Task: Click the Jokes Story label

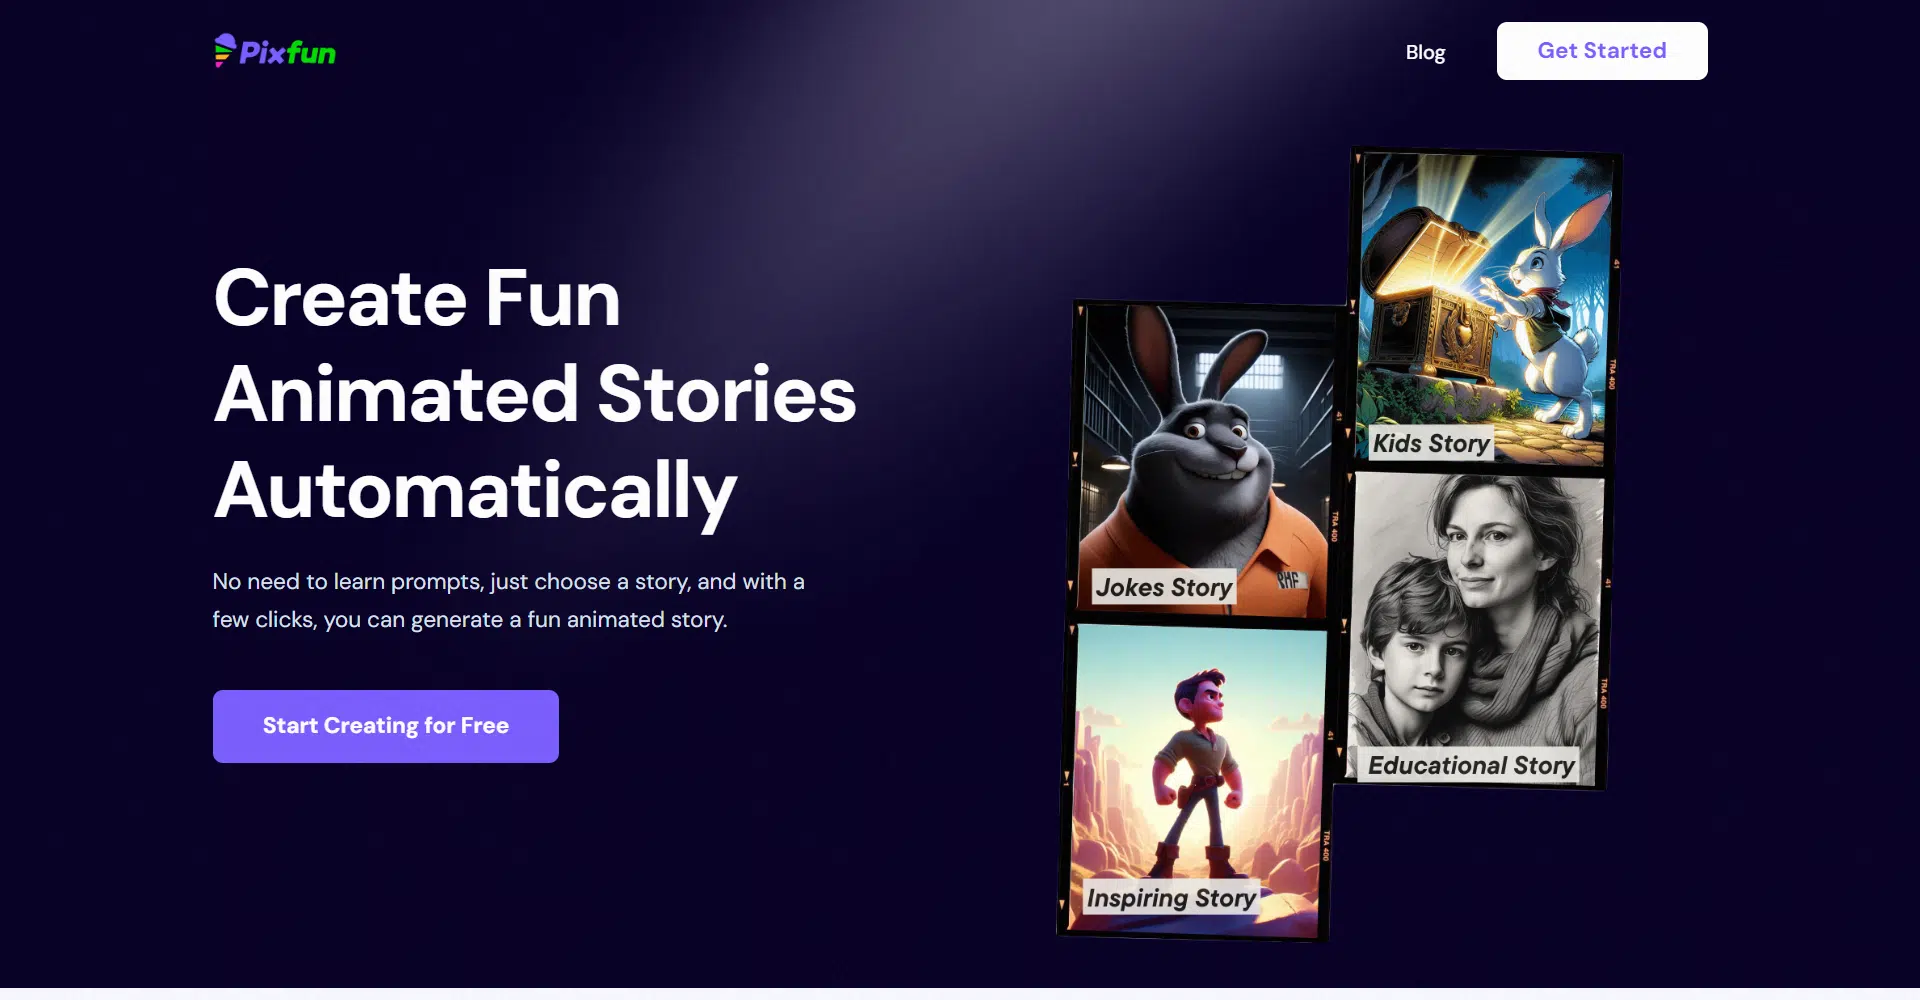Action: 1163,587
